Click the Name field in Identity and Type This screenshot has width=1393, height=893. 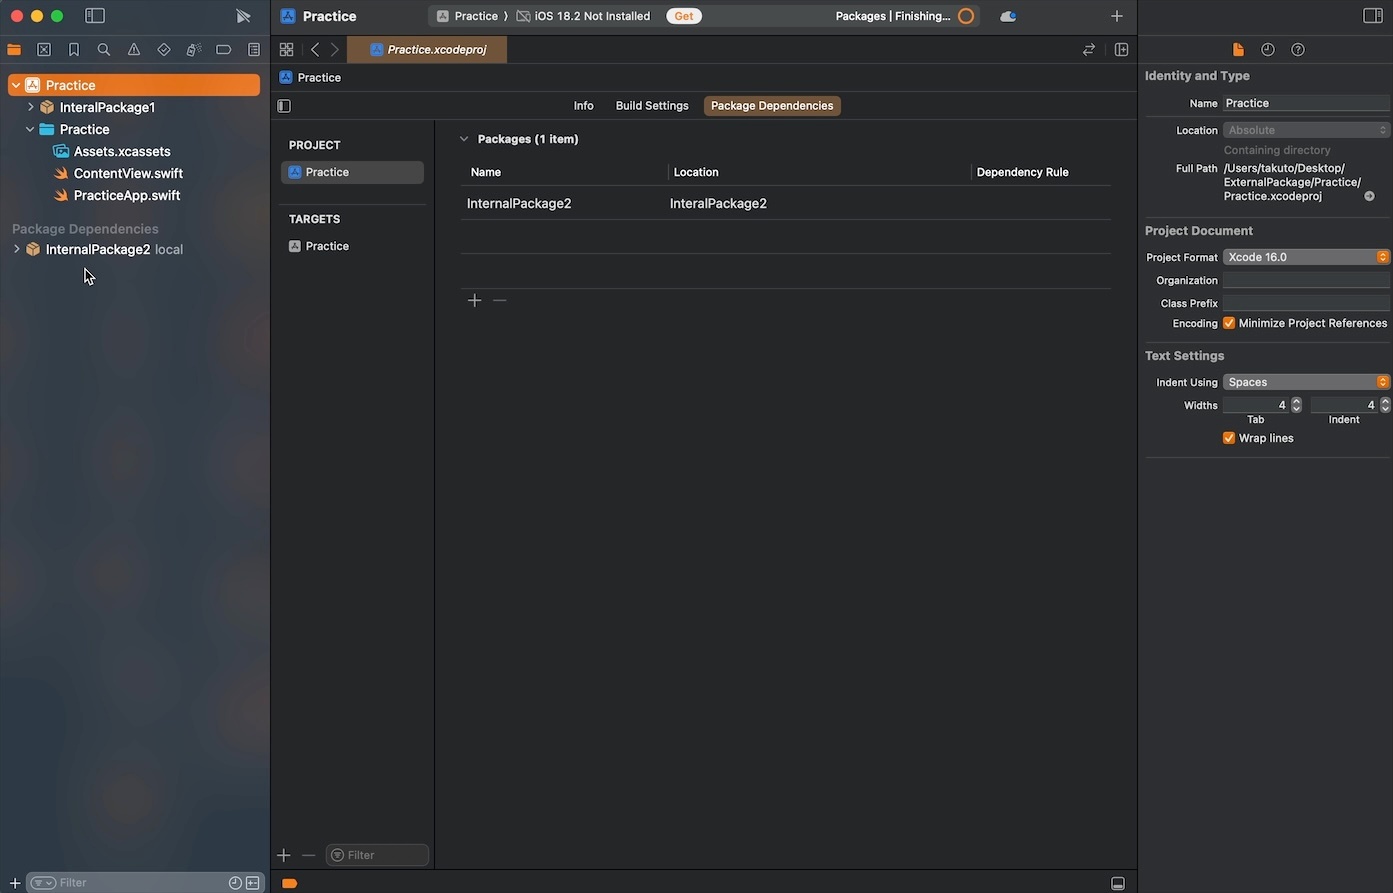[1306, 103]
